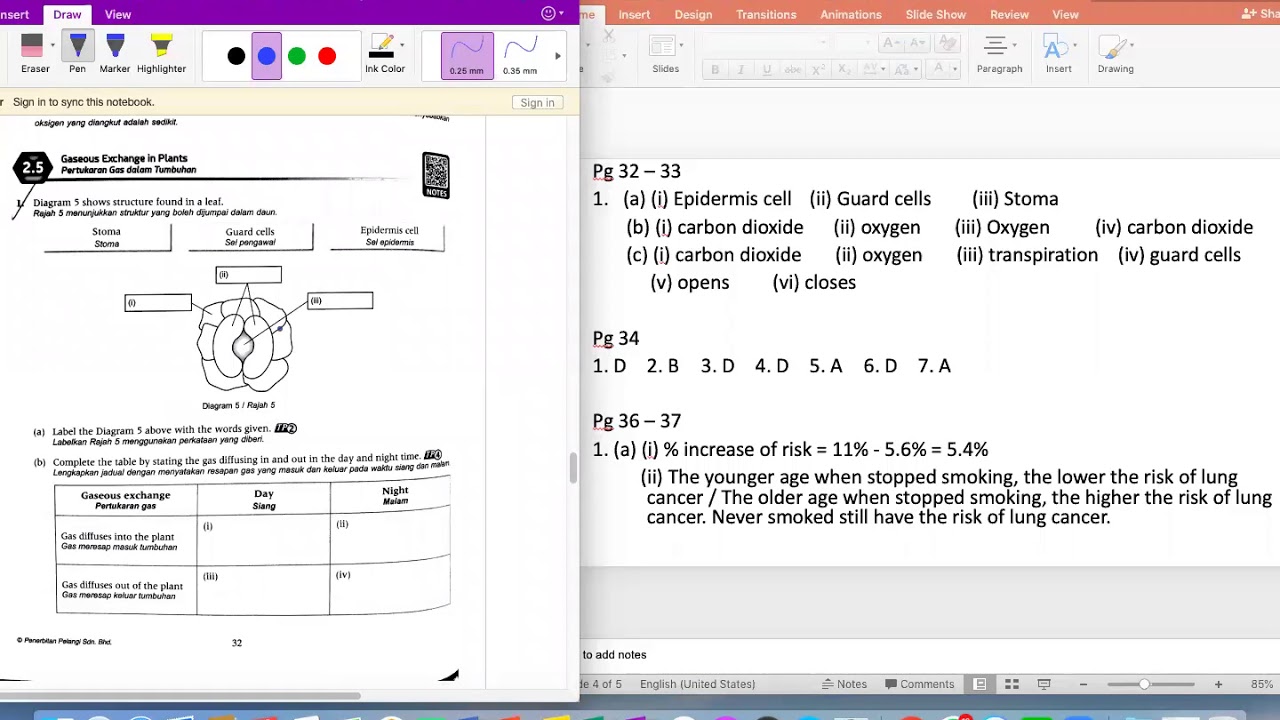Open the Eraser options dropdown arrow
Image resolution: width=1280 pixels, height=720 pixels.
point(52,45)
